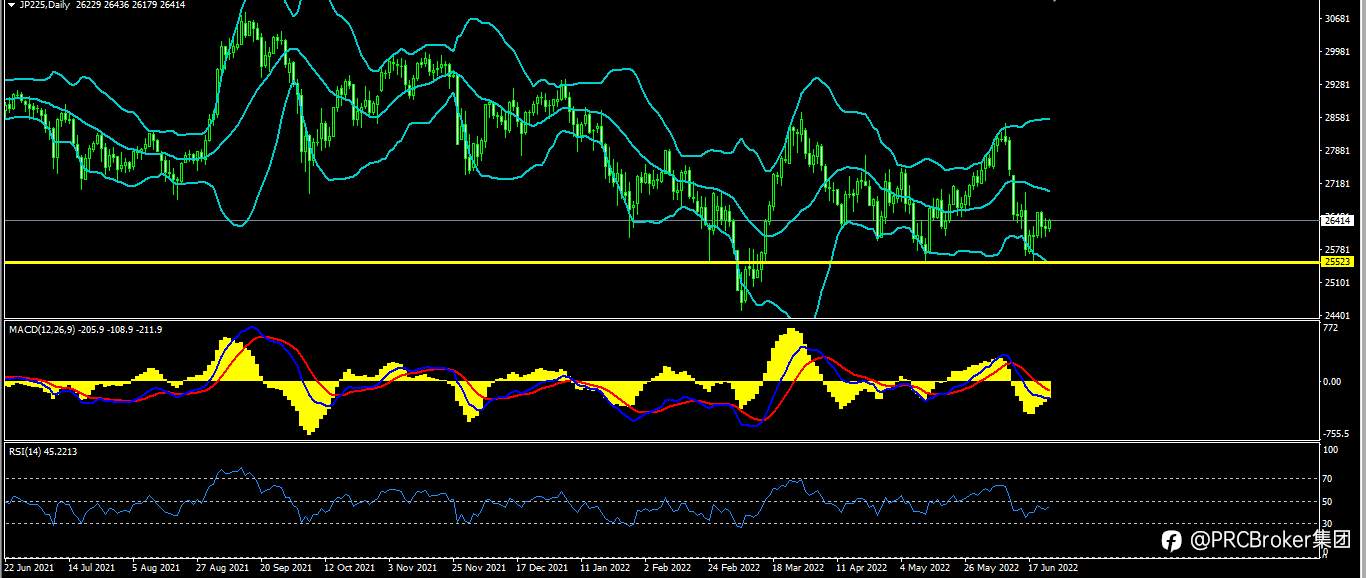This screenshot has height=578, width=1366.
Task: Select the yellow horizontal line at 25523
Action: (x=660, y=262)
